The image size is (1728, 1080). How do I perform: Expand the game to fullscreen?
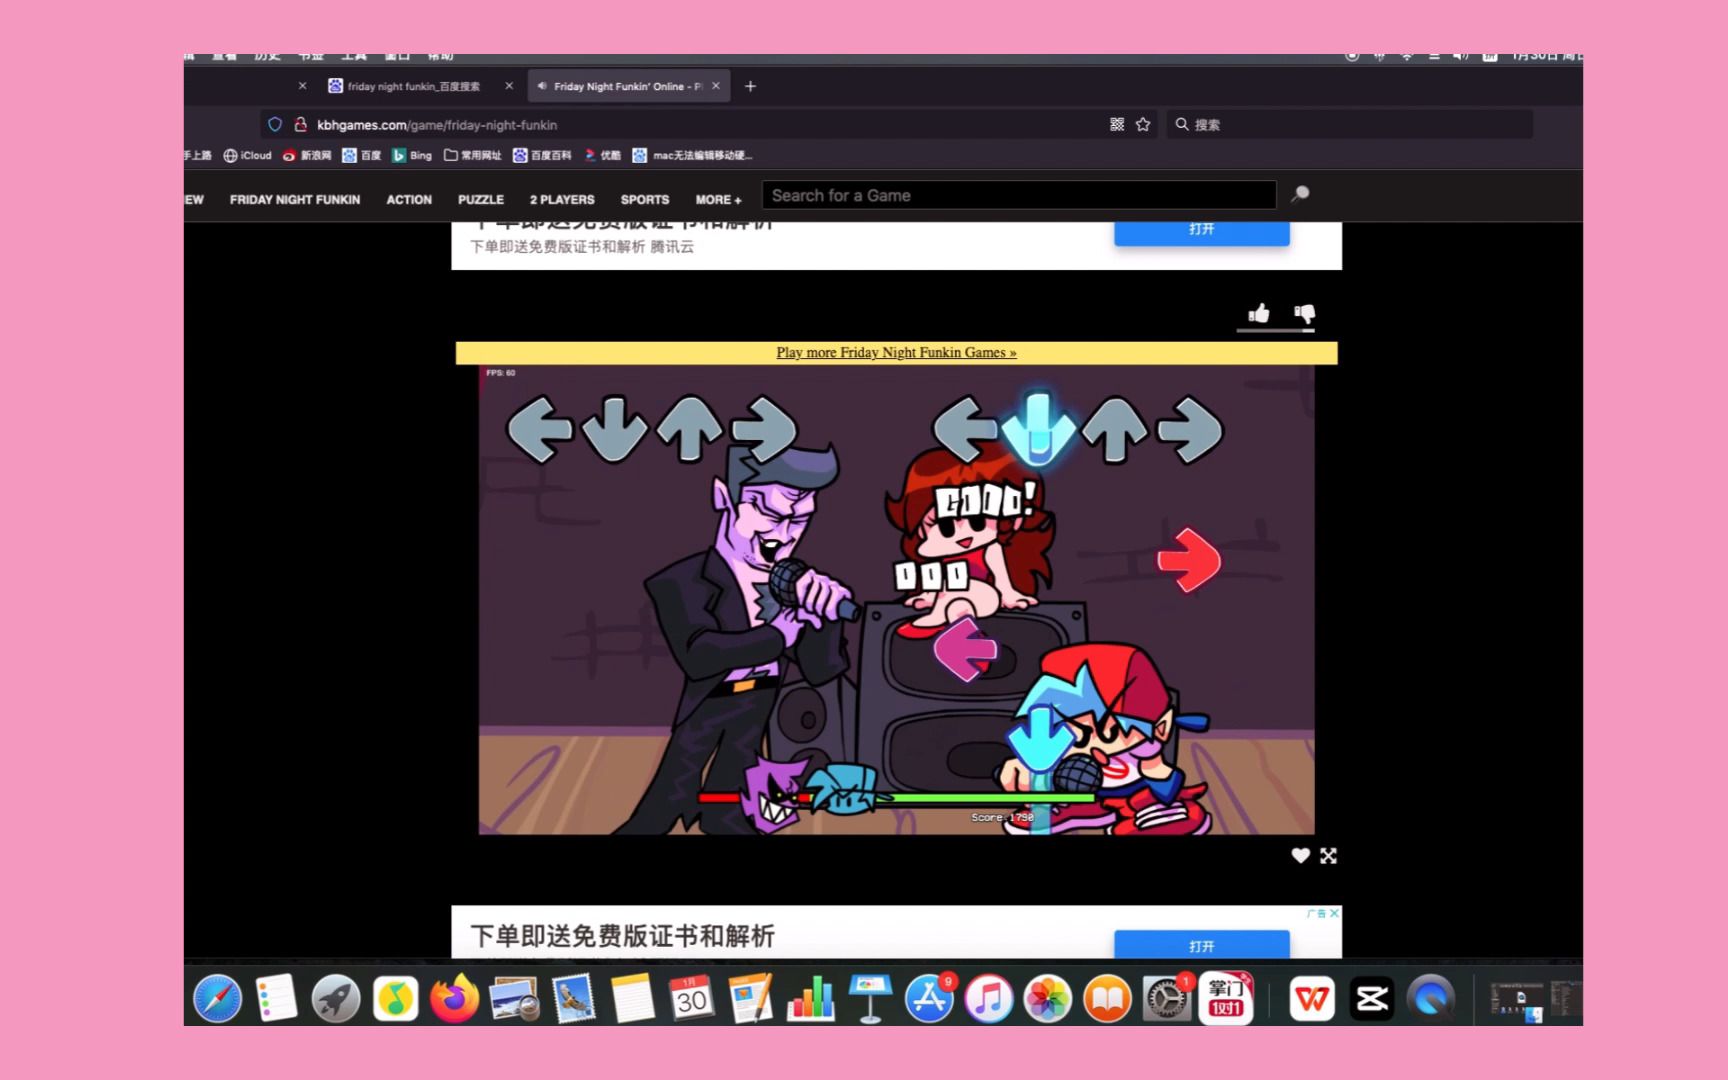coord(1328,855)
